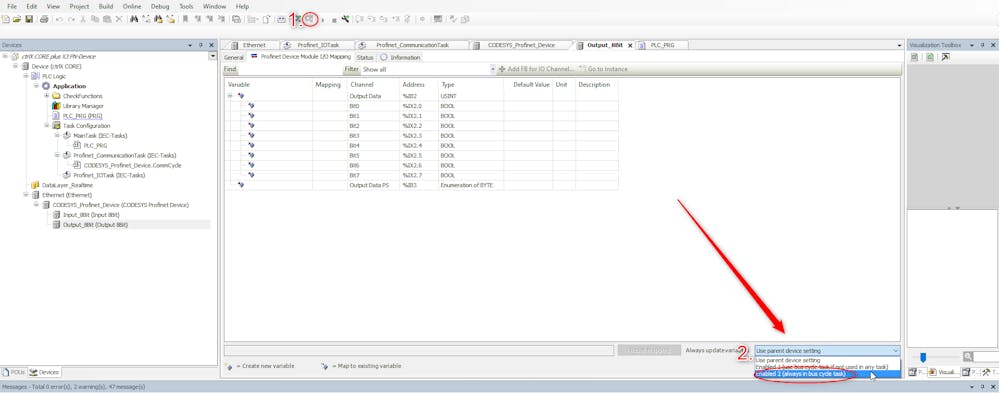The image size is (999, 393).
Task: Click the New File toolbar icon
Action: tap(6, 19)
